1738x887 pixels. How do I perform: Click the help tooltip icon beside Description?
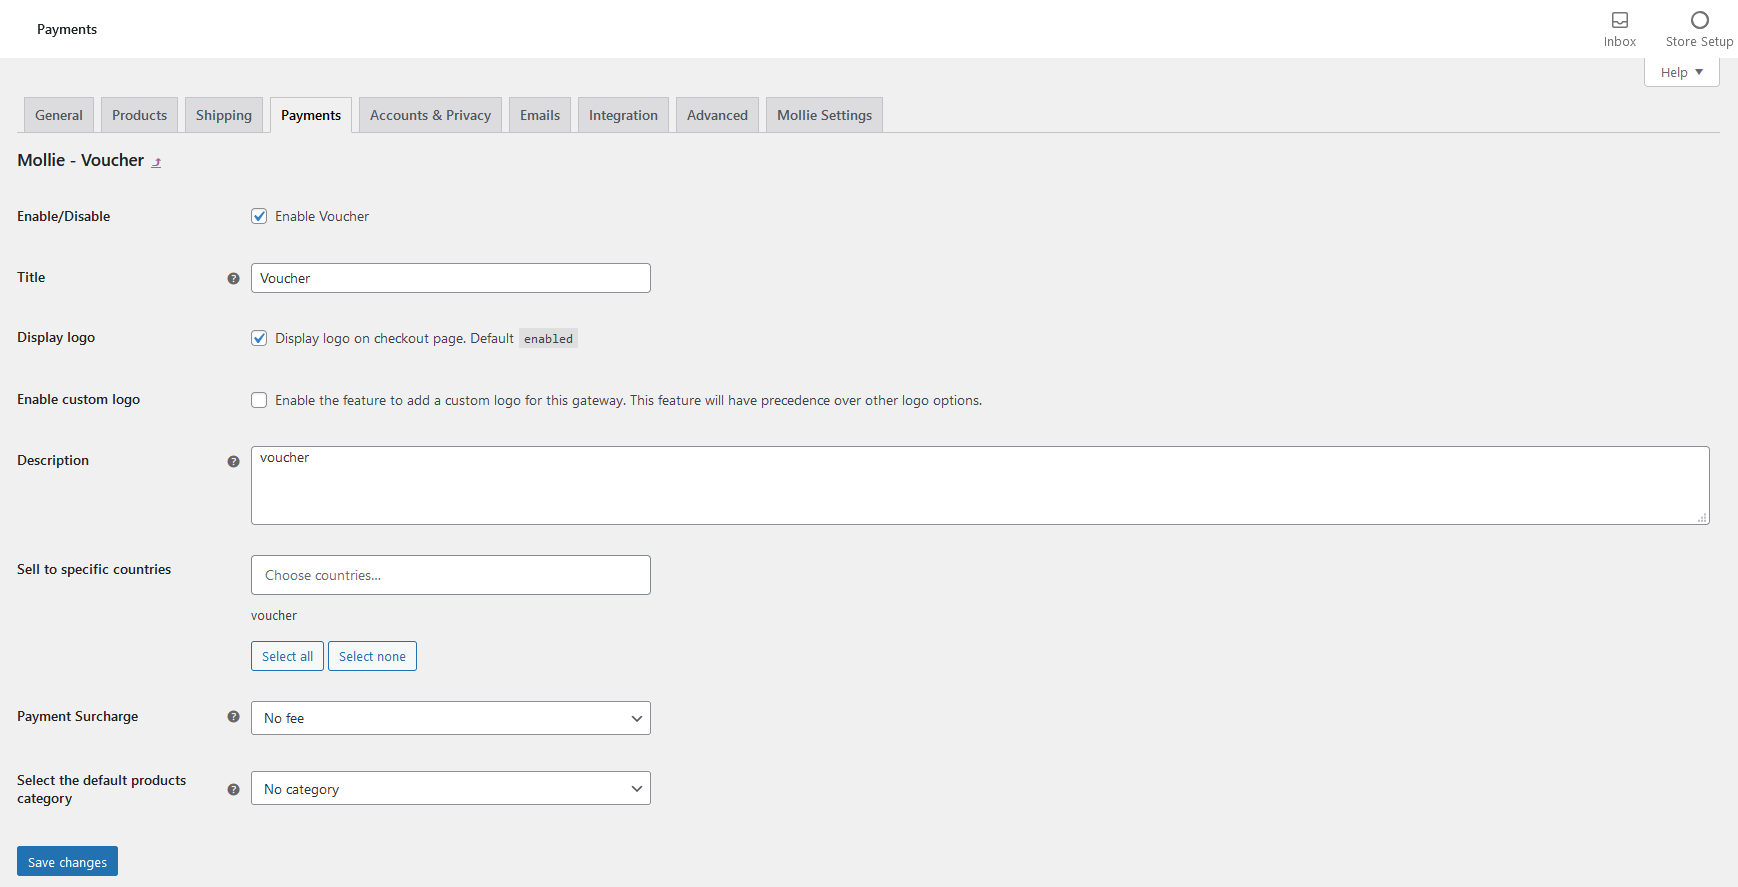[233, 462]
